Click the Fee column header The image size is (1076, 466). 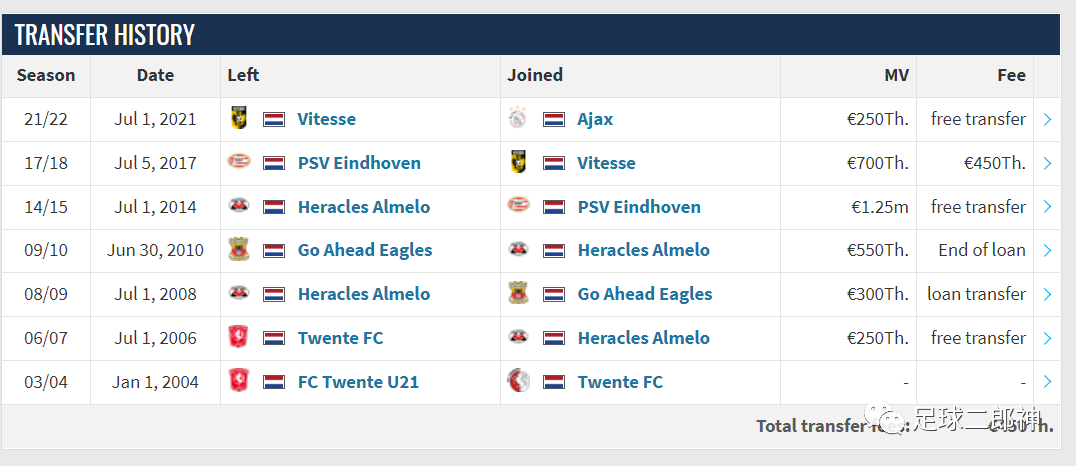[1011, 75]
